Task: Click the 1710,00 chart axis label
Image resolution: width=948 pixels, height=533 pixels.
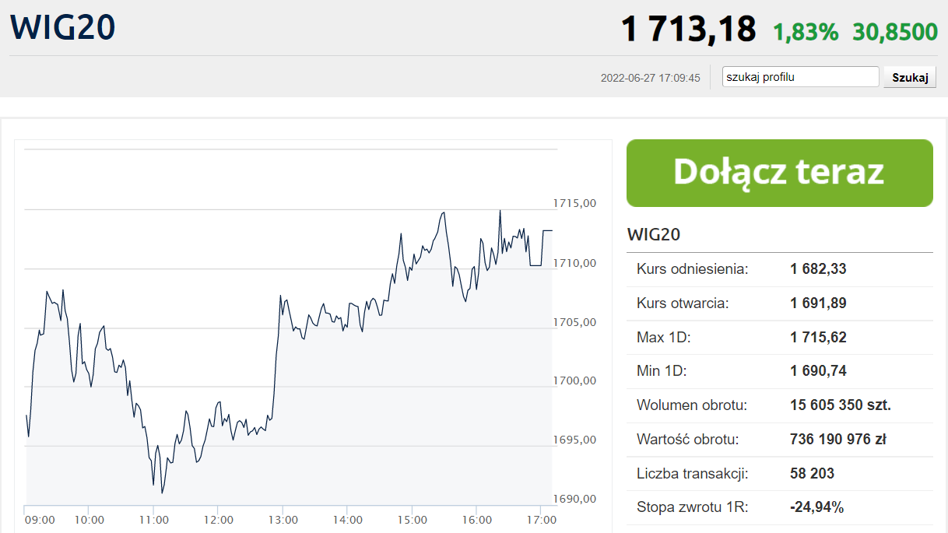Action: point(574,263)
